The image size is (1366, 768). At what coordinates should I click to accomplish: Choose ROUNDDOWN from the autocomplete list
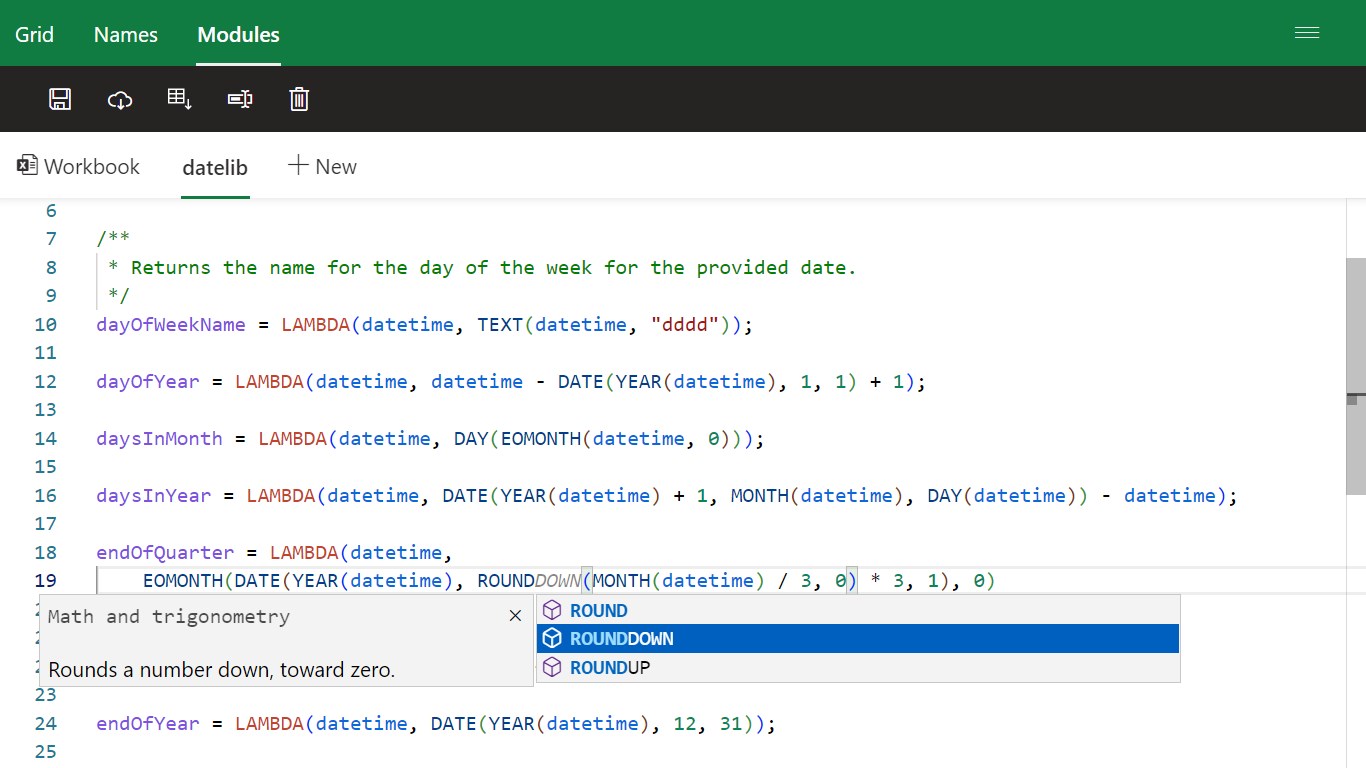tap(622, 639)
